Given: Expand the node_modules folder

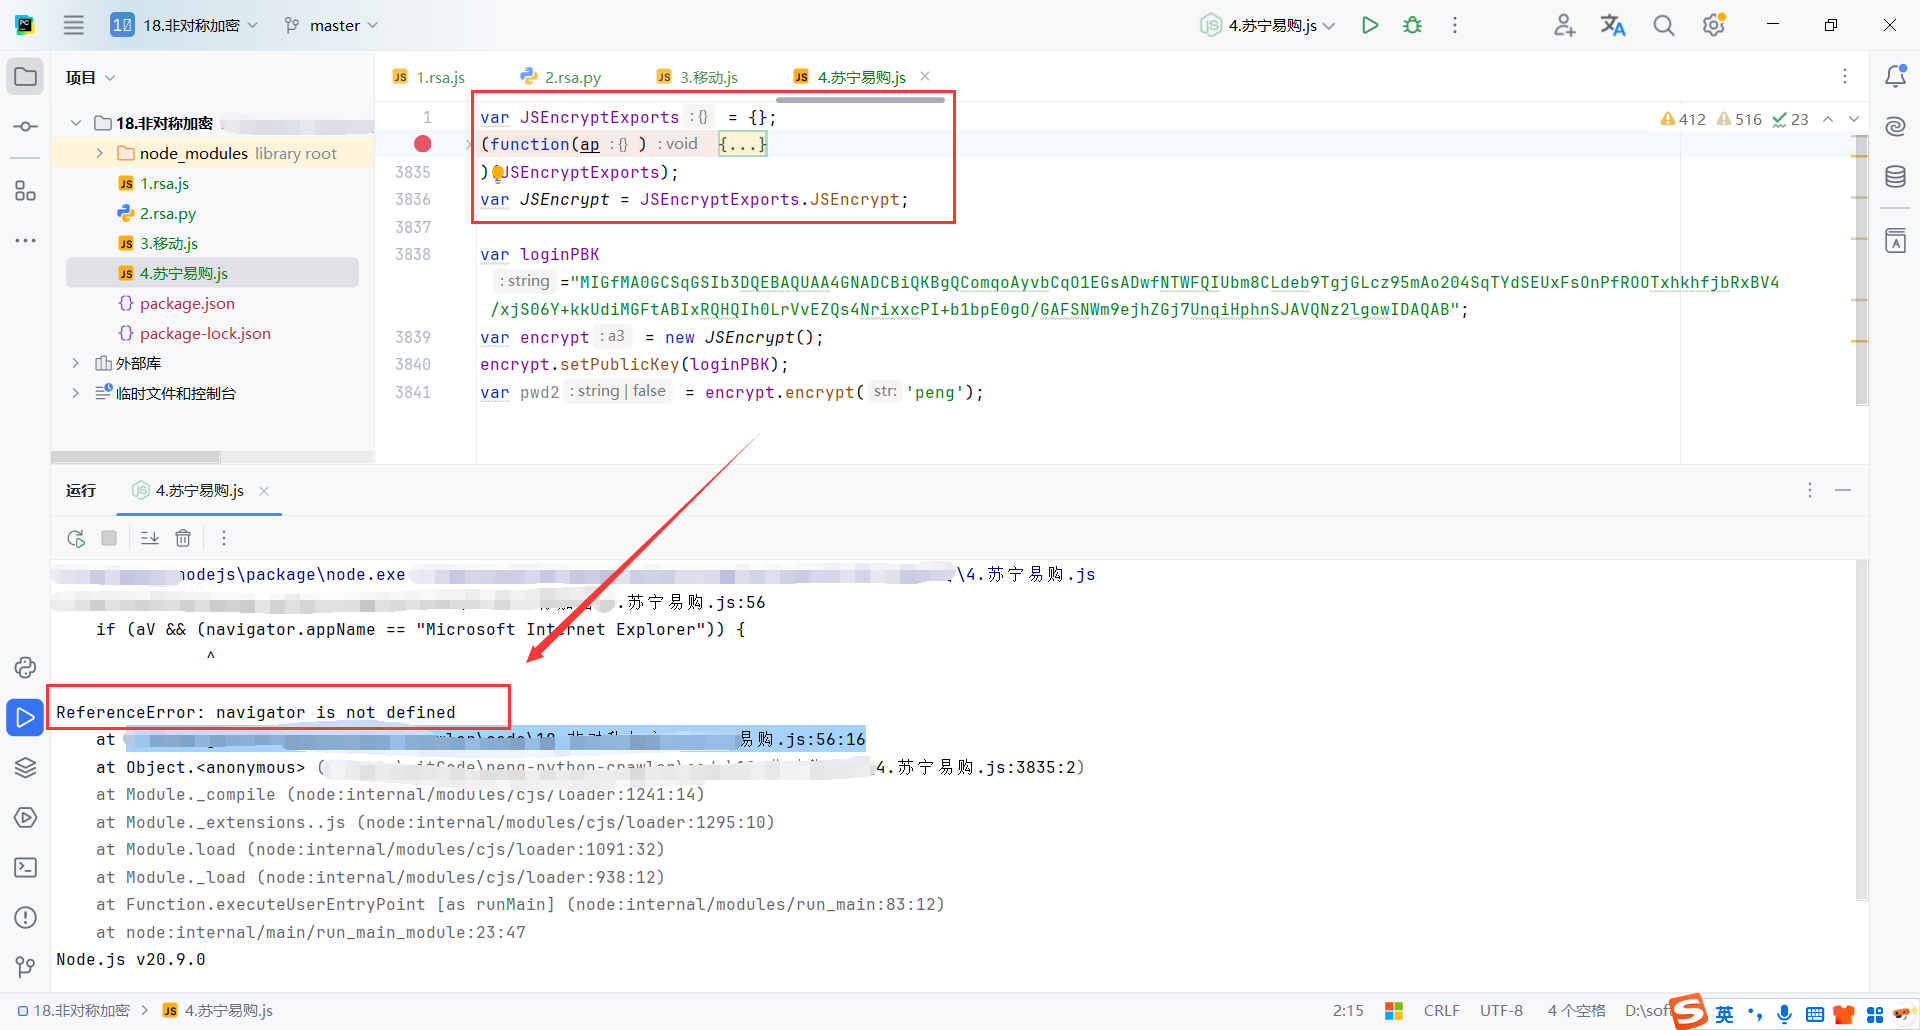Looking at the screenshot, I should pos(99,153).
